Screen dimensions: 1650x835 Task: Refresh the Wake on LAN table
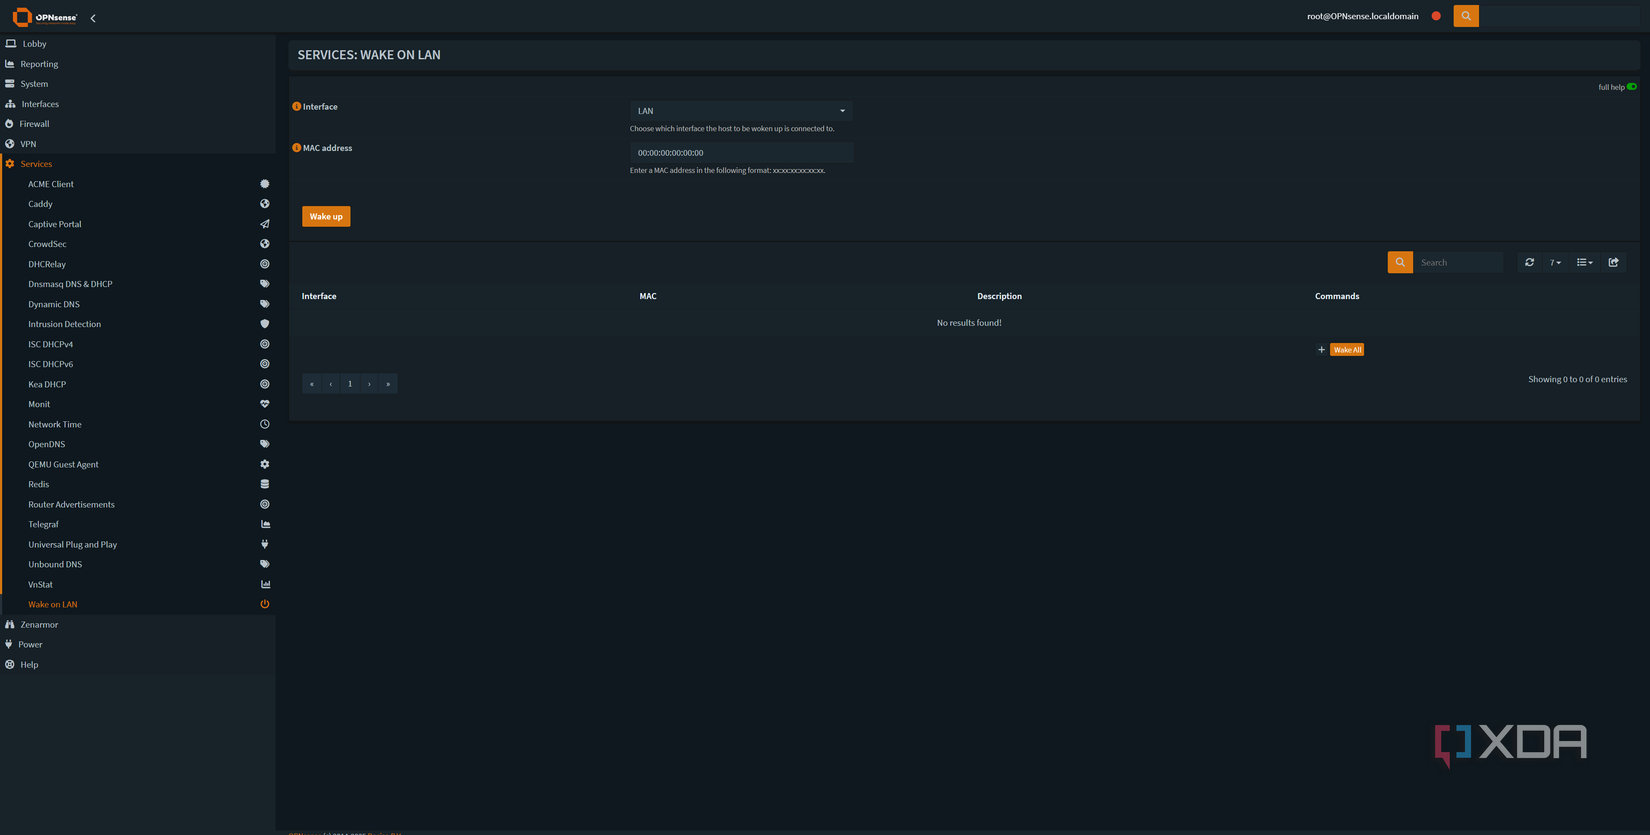[x=1529, y=262]
